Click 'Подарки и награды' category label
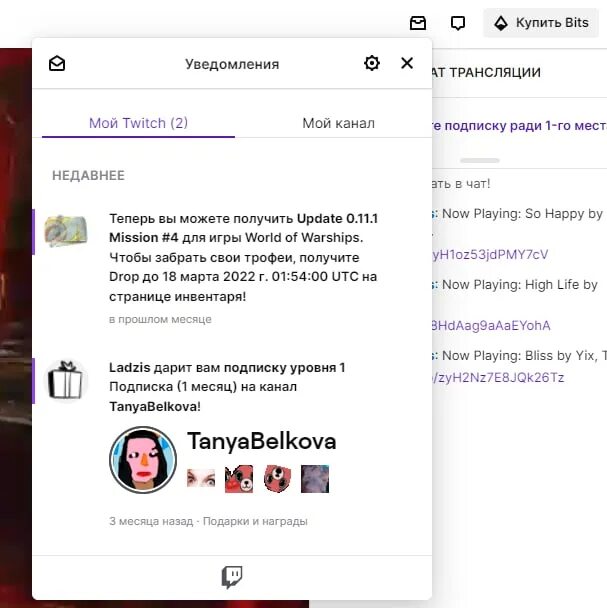This screenshot has height=608, width=607. coord(255,522)
